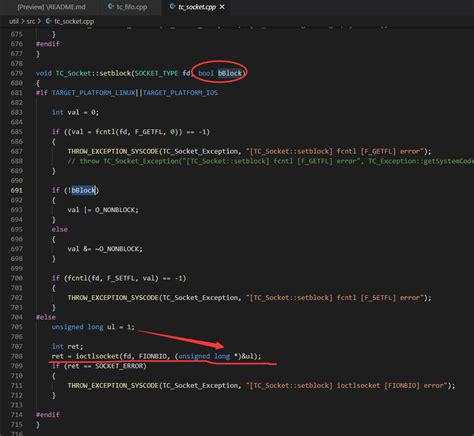This screenshot has height=436, width=474.
Task: Click the TARGET_PLATFORM_LINUX macro on line 681
Action: coord(94,93)
